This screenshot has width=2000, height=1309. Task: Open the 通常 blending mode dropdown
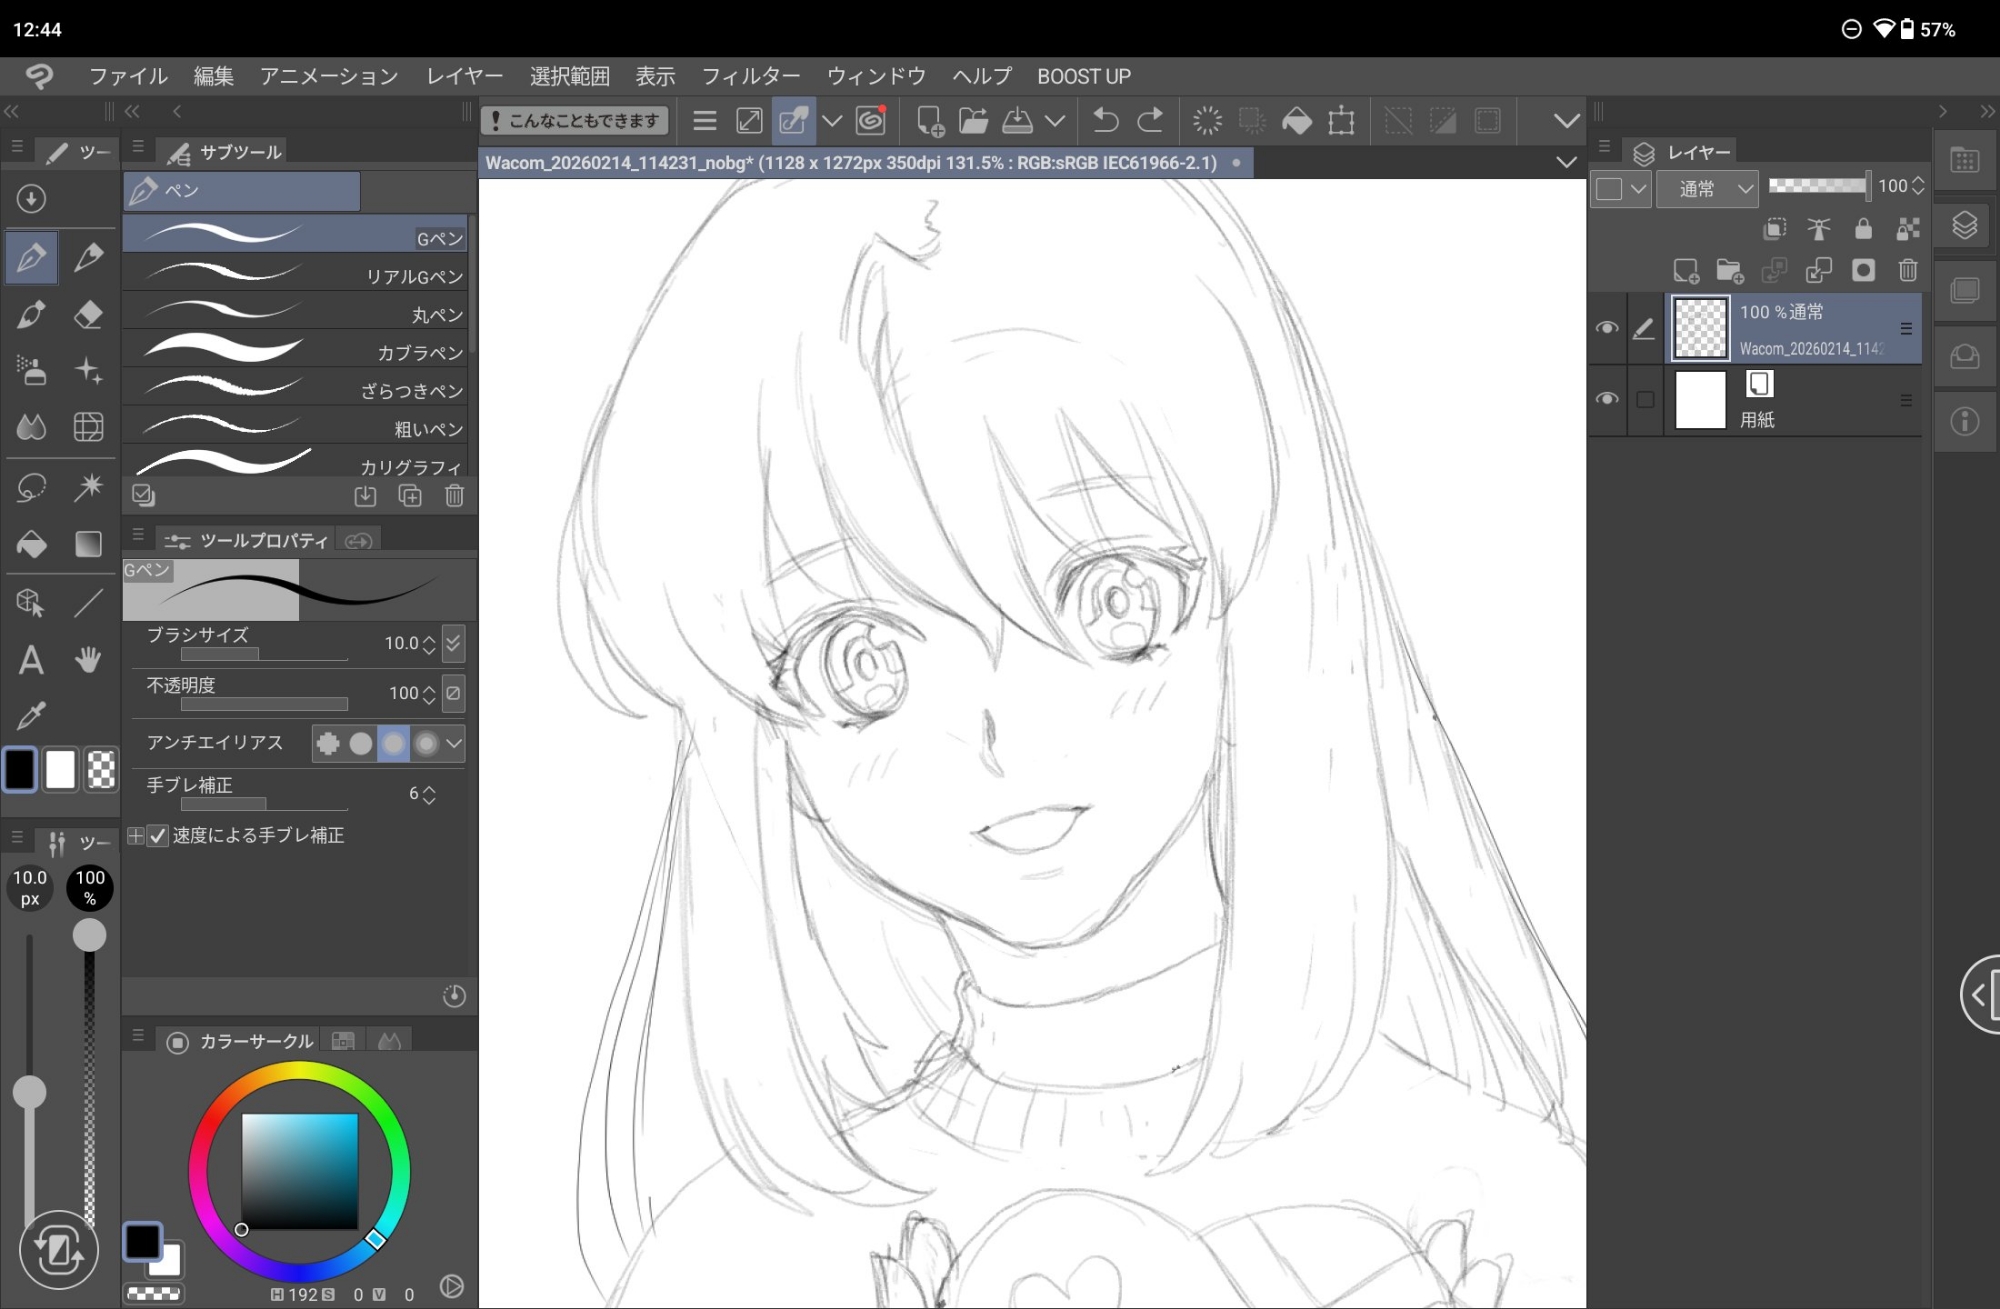[x=1707, y=188]
